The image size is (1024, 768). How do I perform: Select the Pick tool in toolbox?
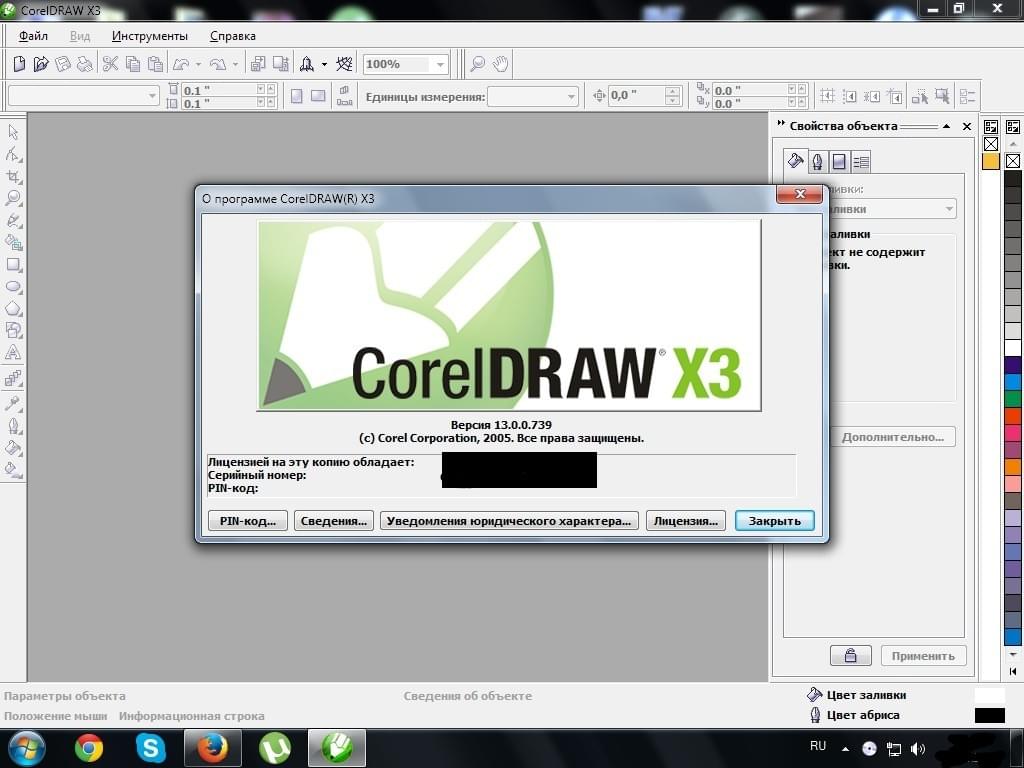pos(13,132)
